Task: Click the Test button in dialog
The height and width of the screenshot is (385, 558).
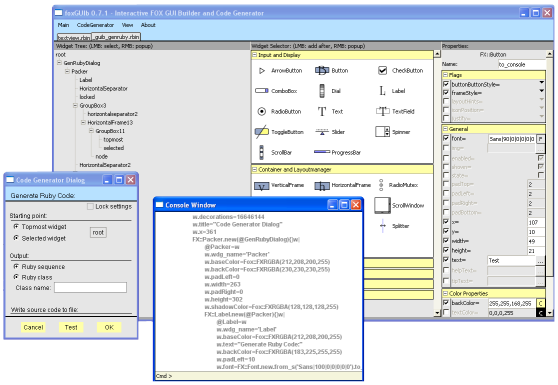Action: click(71, 327)
